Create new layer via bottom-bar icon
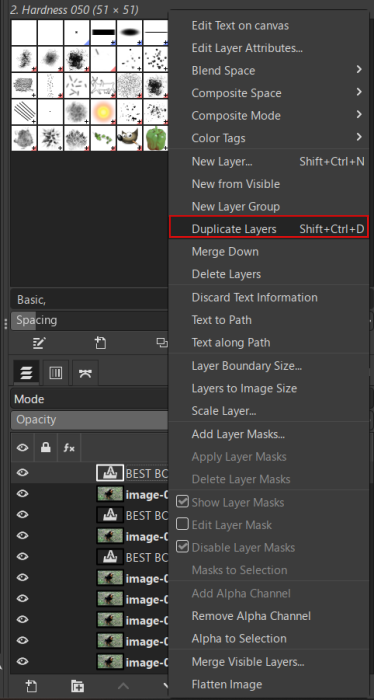 (31, 686)
